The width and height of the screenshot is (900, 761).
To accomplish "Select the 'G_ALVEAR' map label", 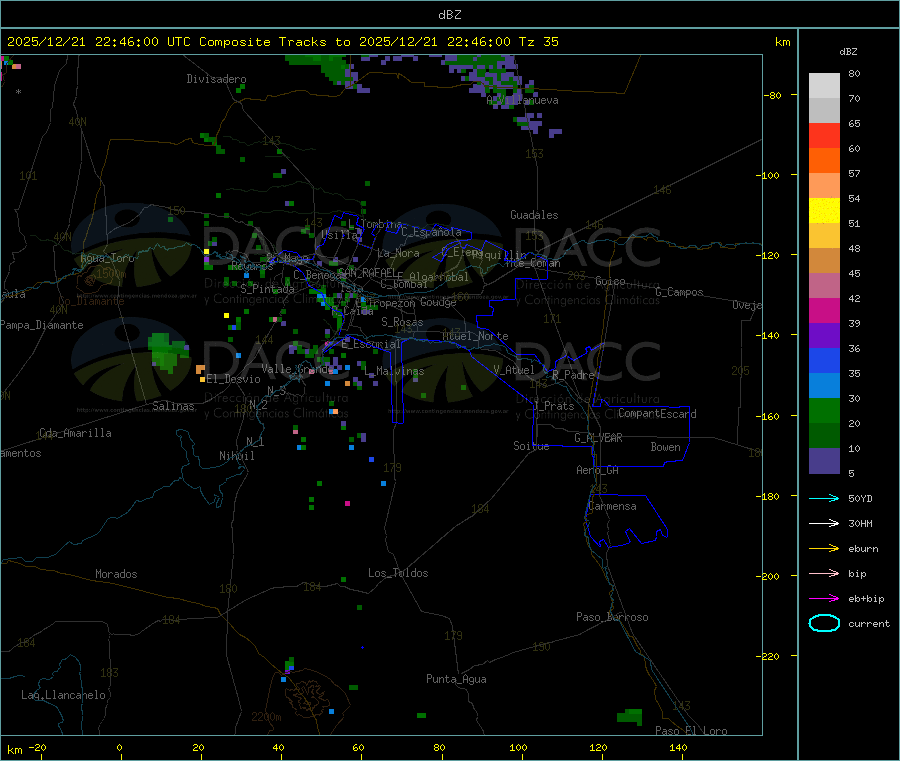I will pyautogui.click(x=598, y=438).
